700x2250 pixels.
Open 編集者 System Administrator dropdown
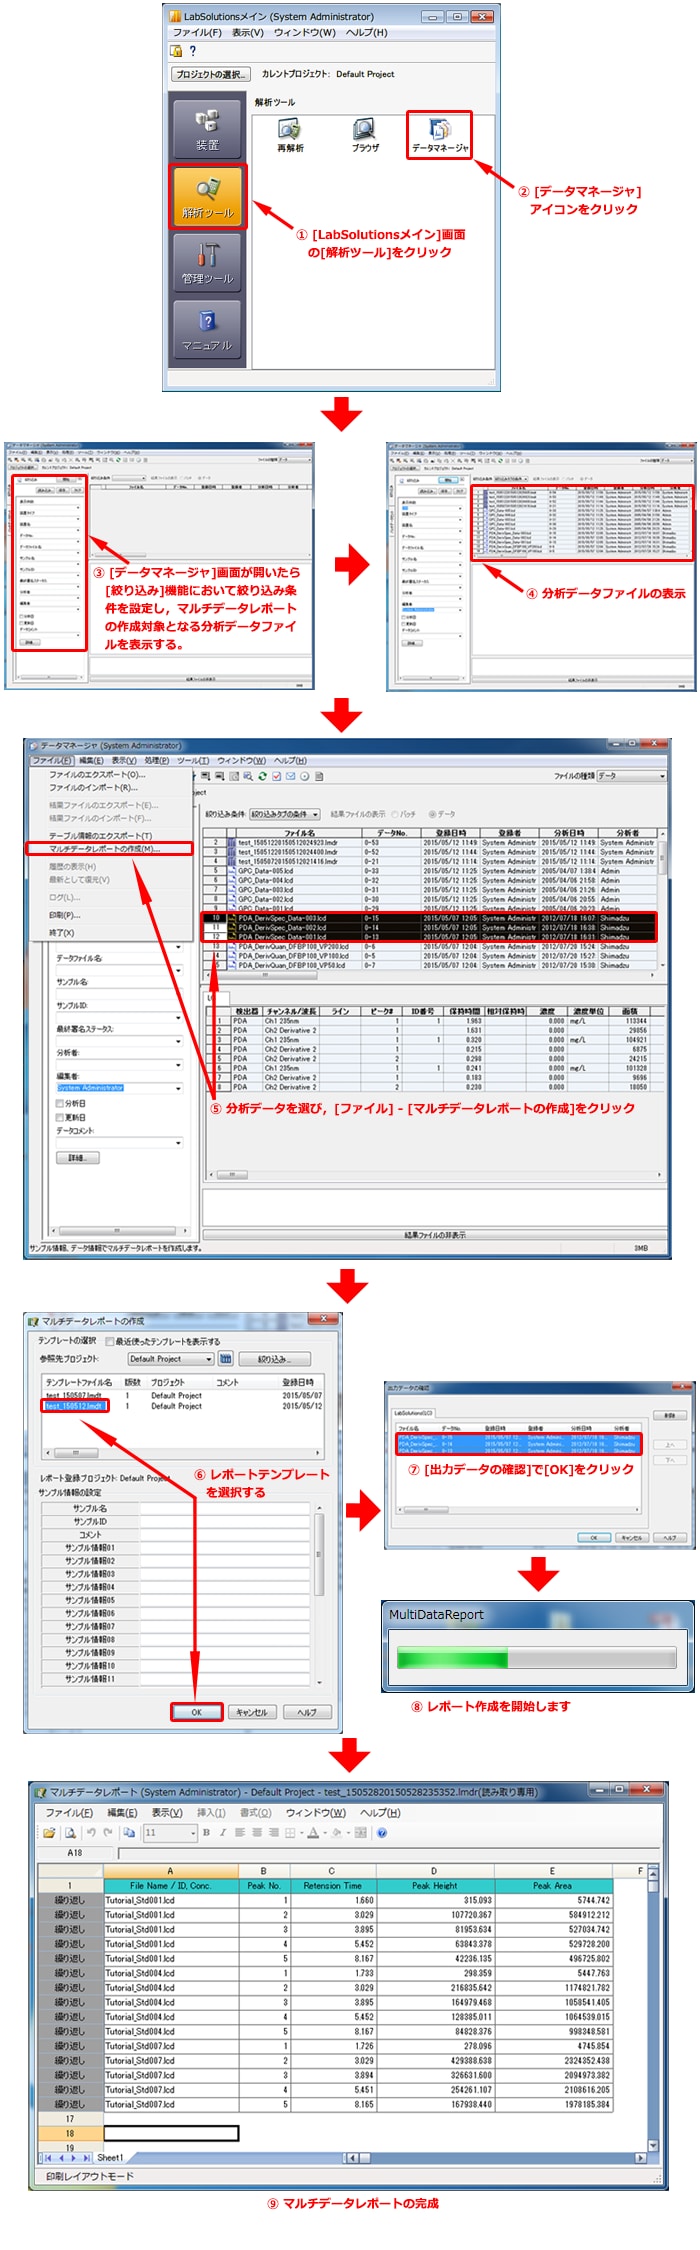click(120, 1088)
